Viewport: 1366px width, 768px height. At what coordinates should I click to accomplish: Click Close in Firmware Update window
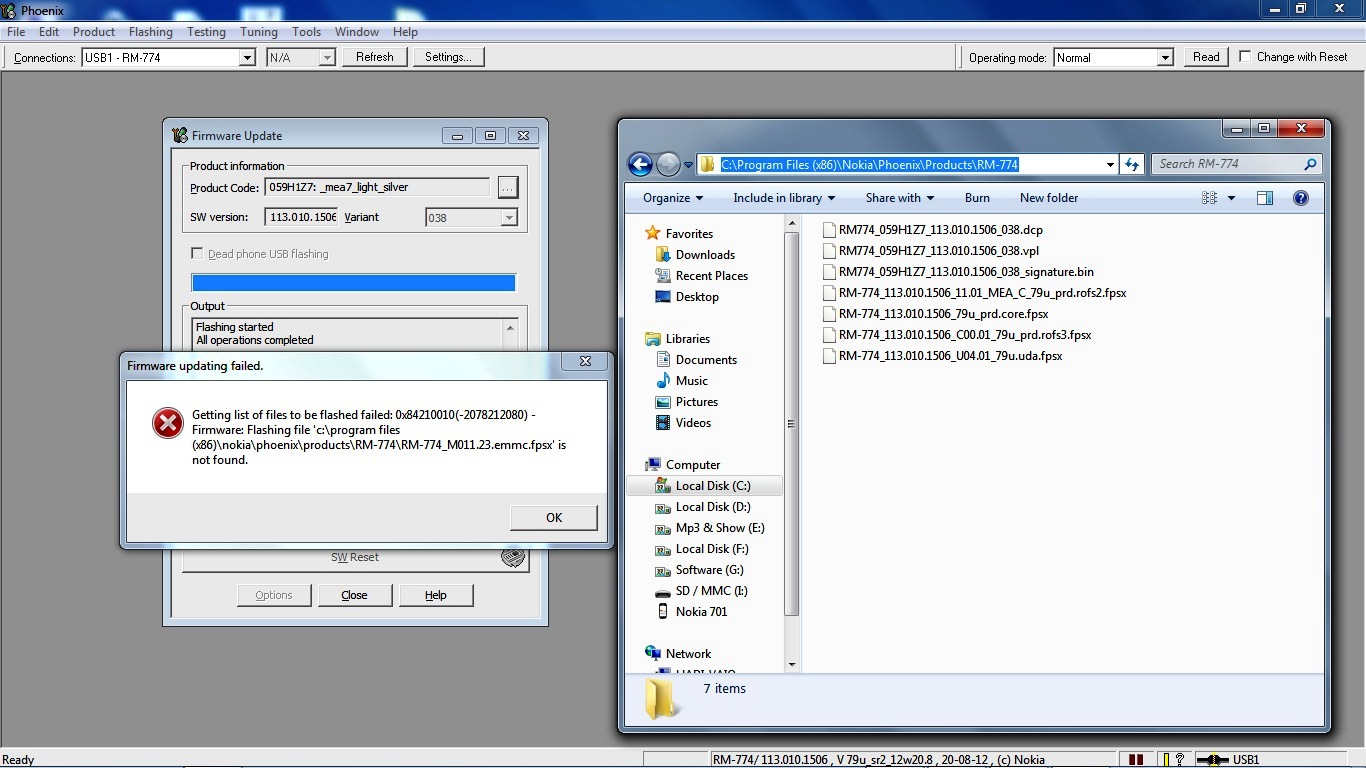(x=354, y=595)
